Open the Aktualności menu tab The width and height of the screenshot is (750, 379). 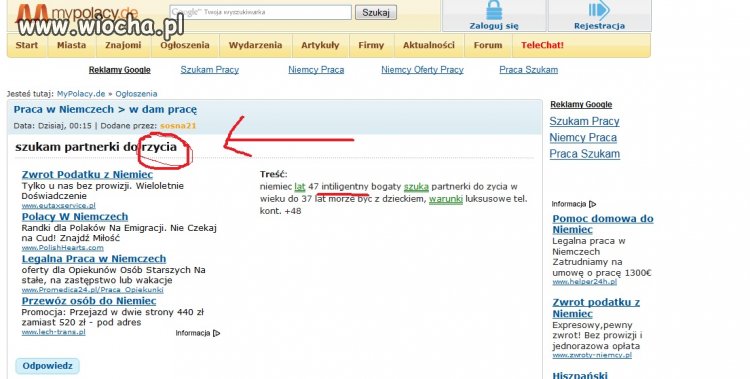point(429,45)
